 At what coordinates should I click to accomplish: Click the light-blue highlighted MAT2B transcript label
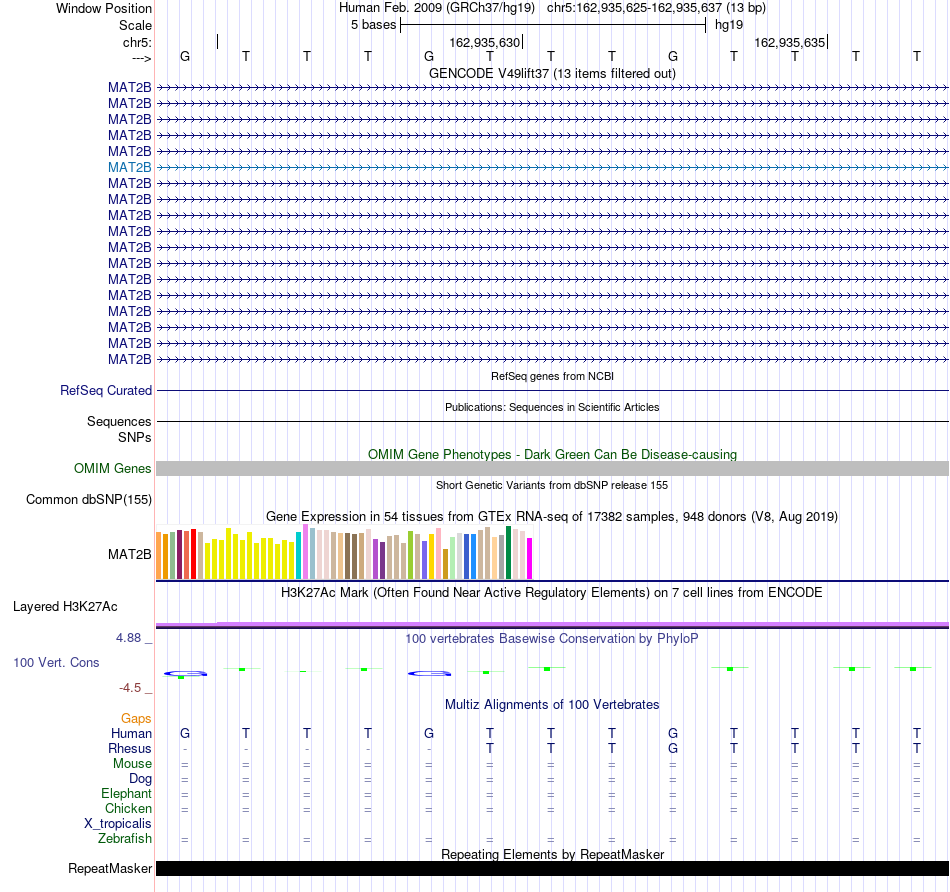(130, 167)
